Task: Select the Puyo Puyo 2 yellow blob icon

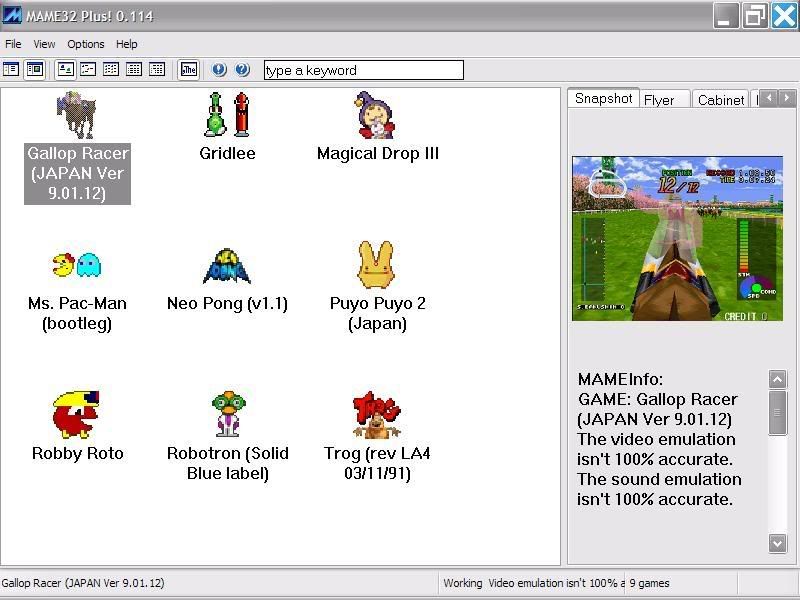Action: (376, 265)
